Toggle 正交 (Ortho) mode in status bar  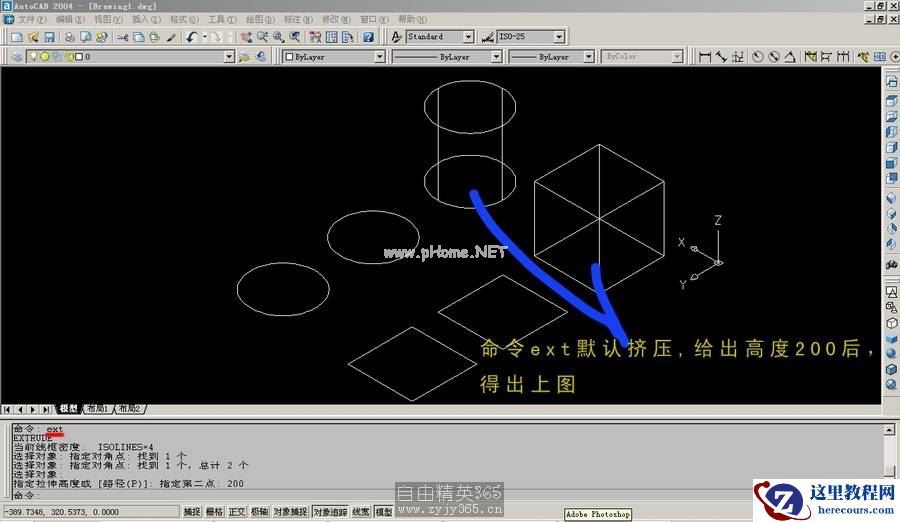(236, 512)
